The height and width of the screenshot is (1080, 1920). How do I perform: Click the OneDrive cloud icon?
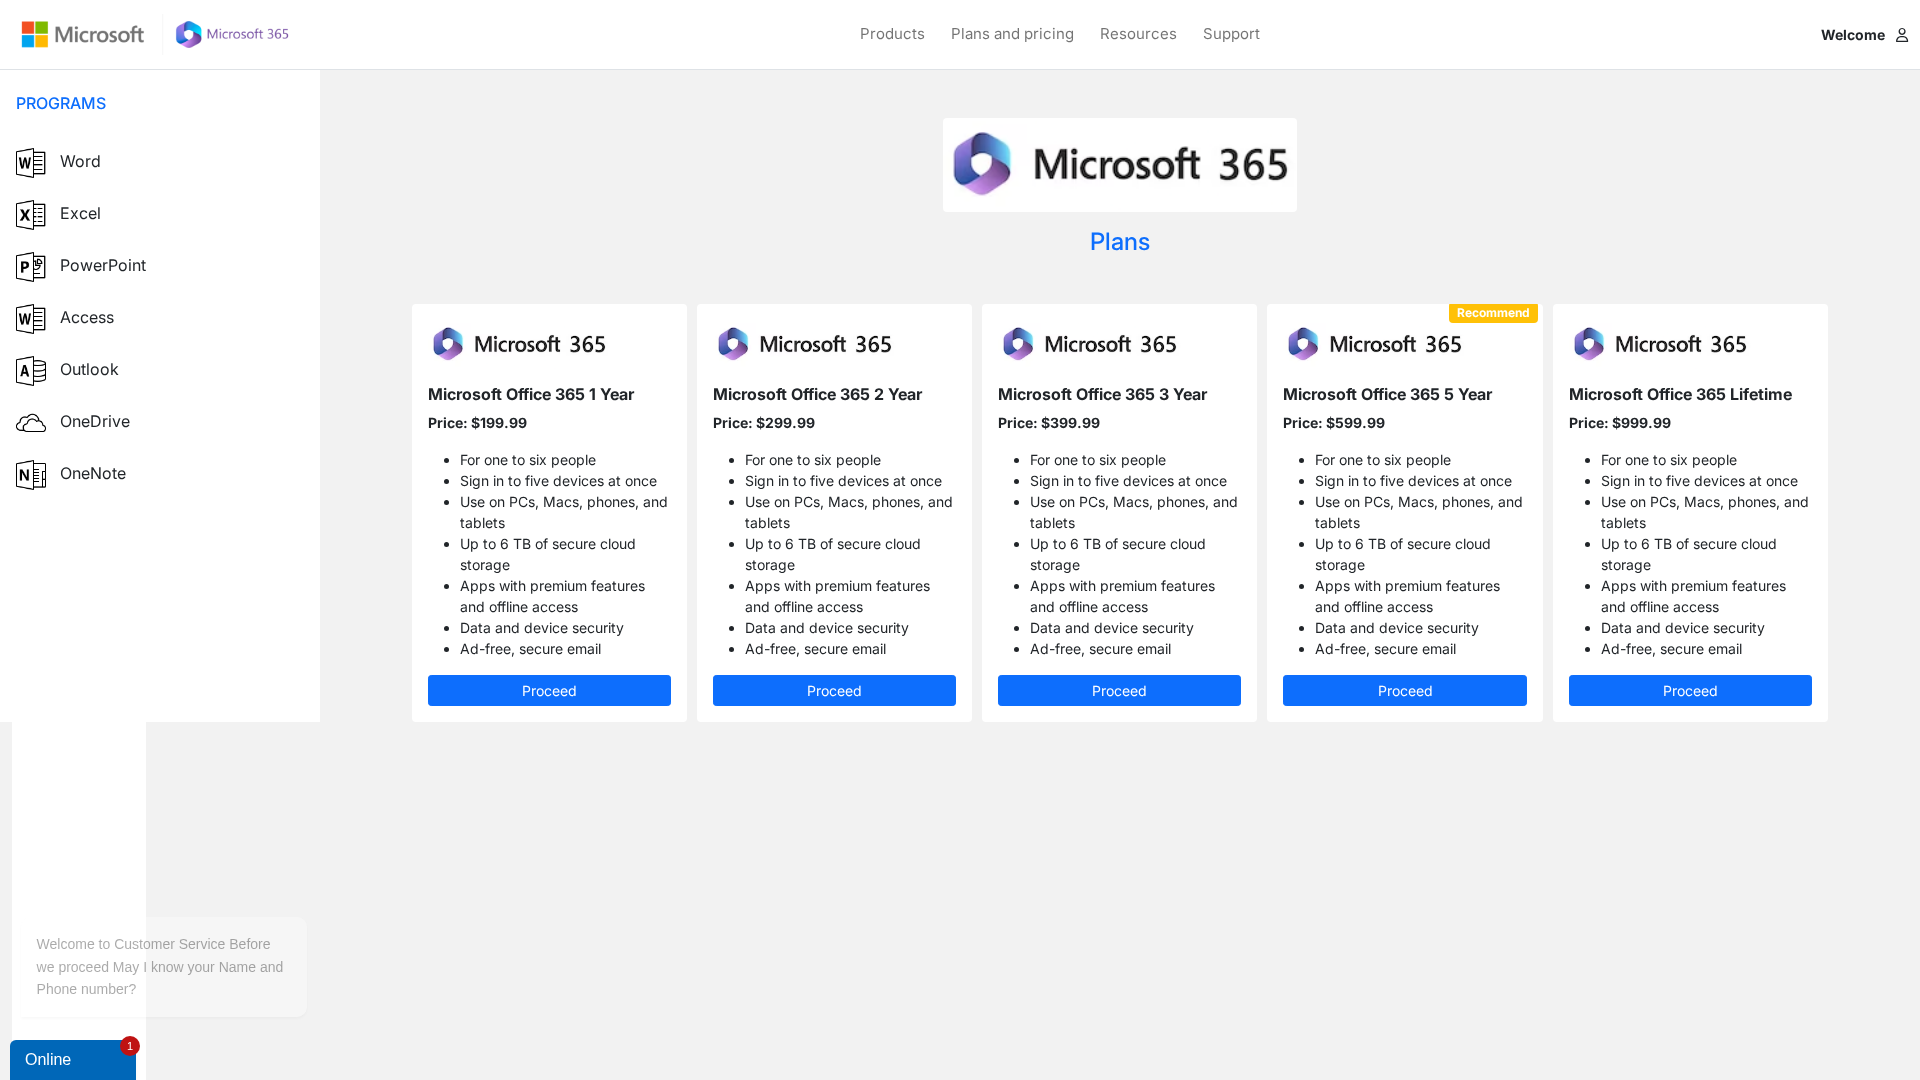pos(31,423)
